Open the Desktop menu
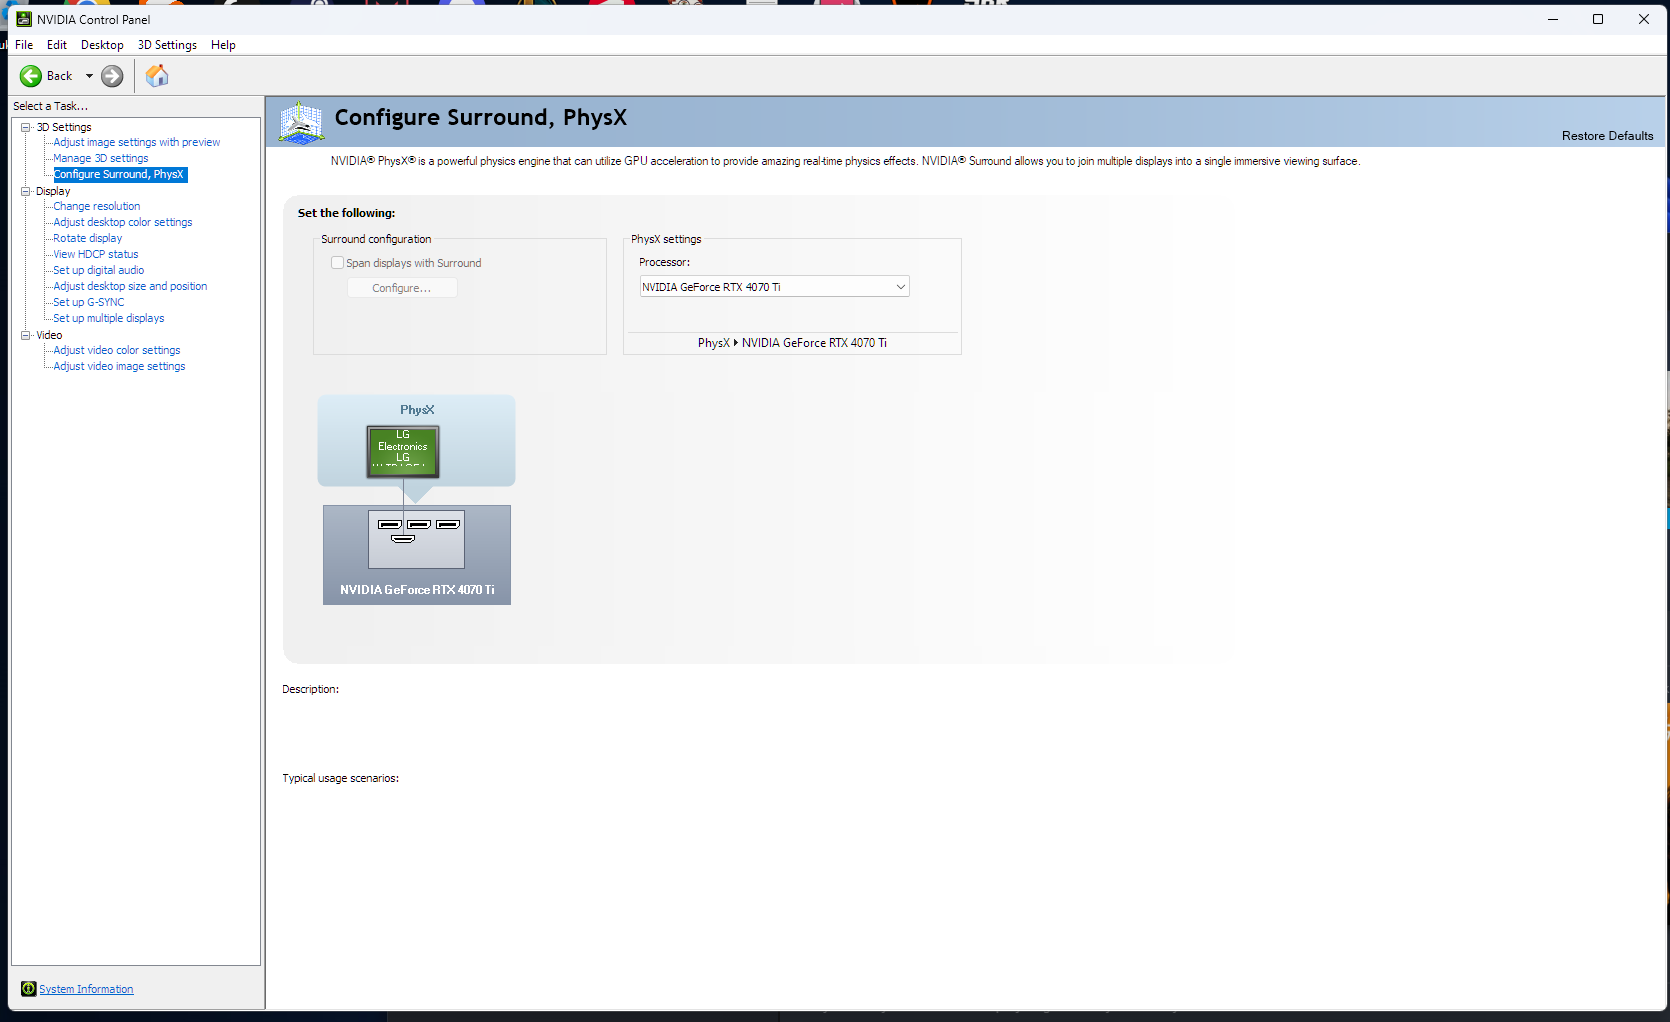Viewport: 1670px width, 1022px height. coord(102,45)
